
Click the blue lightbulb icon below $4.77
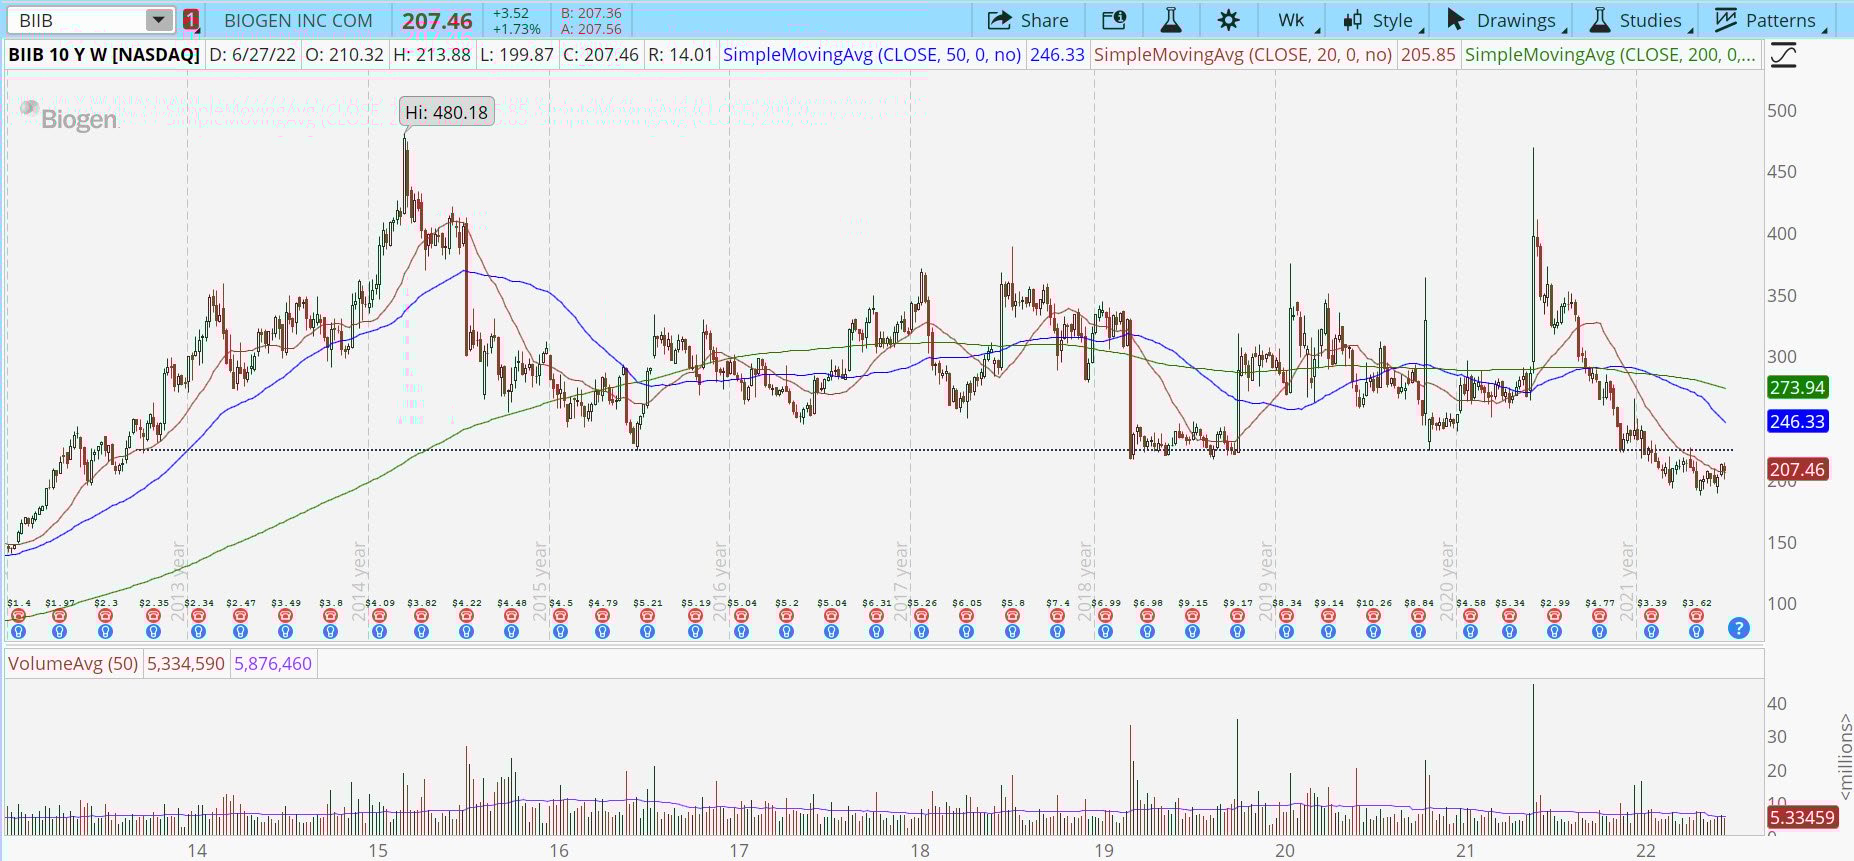(1599, 631)
